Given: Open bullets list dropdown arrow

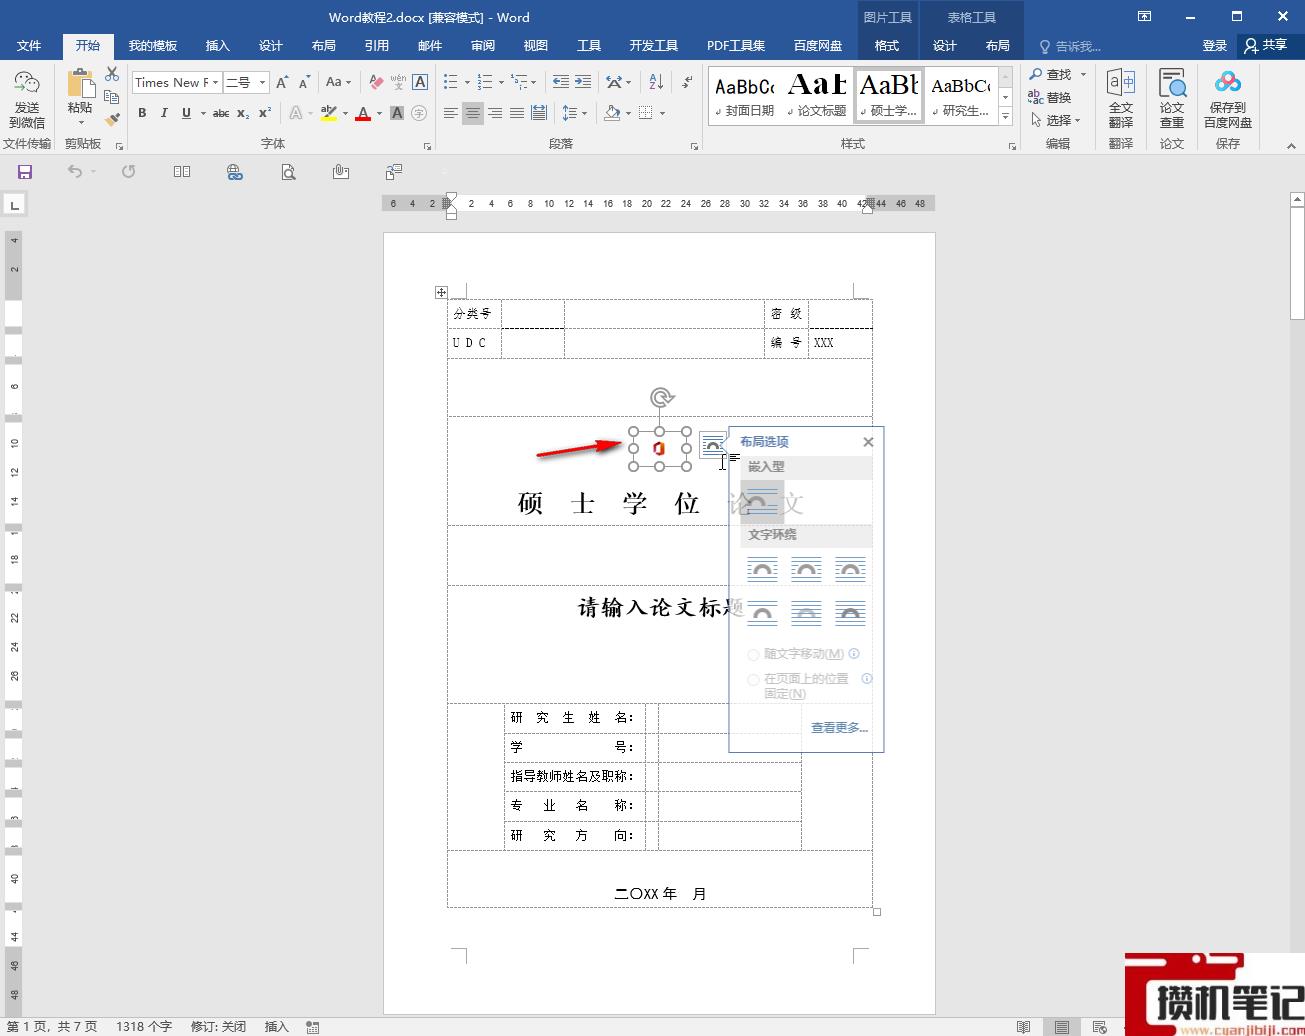Looking at the screenshot, I should click(465, 82).
